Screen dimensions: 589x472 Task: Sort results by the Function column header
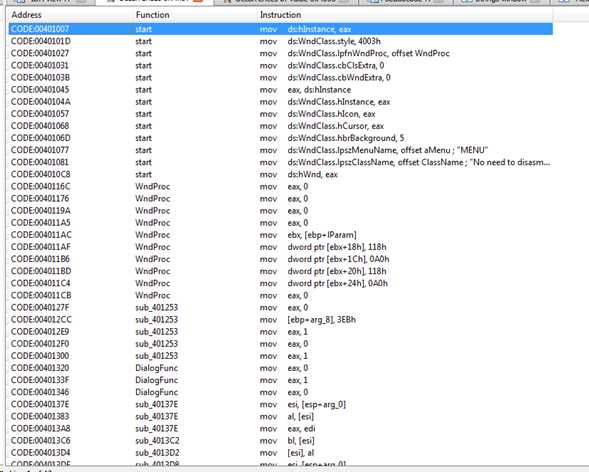click(x=152, y=15)
